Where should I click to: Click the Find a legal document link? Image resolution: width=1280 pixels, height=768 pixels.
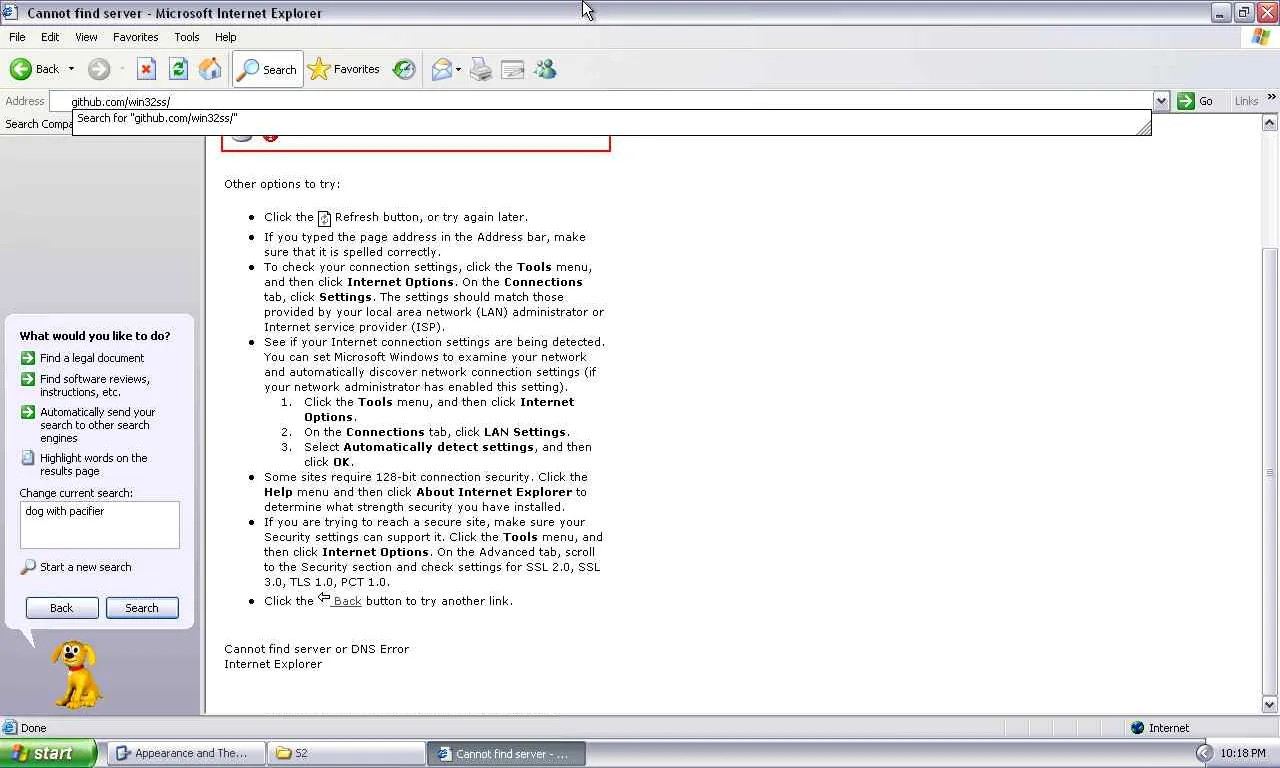(x=92, y=358)
